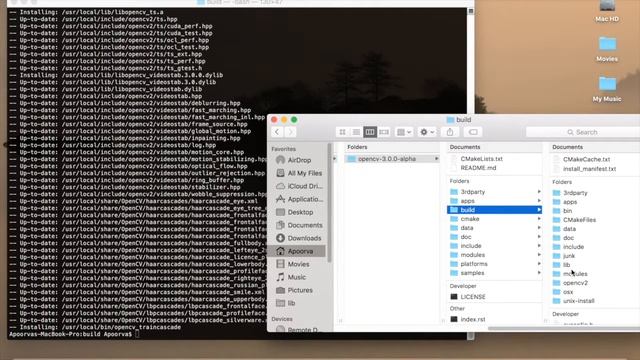The height and width of the screenshot is (360, 640).
Task: Select index.rst file
Action: click(x=473, y=319)
